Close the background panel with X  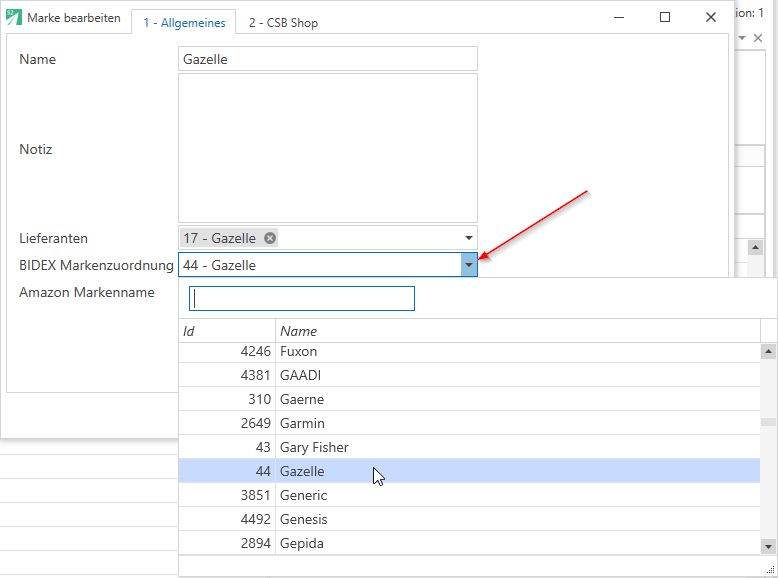point(758,38)
